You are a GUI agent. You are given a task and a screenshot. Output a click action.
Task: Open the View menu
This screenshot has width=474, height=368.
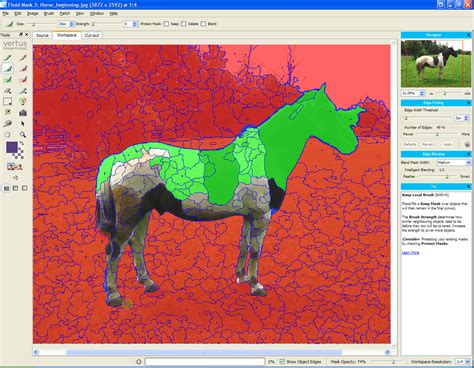point(80,14)
